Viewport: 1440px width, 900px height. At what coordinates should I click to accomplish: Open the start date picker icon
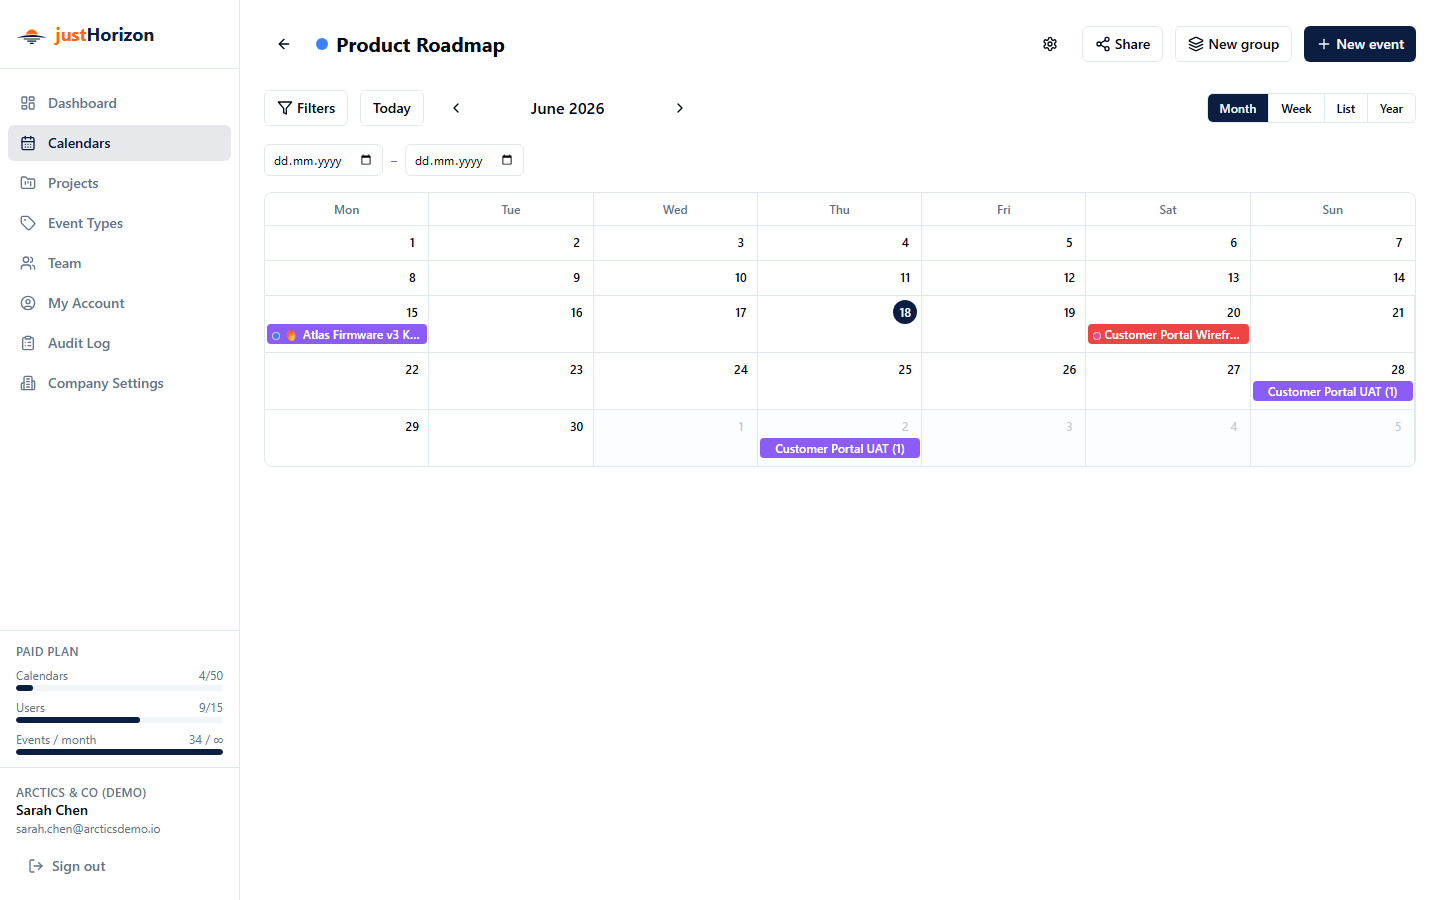click(x=366, y=160)
